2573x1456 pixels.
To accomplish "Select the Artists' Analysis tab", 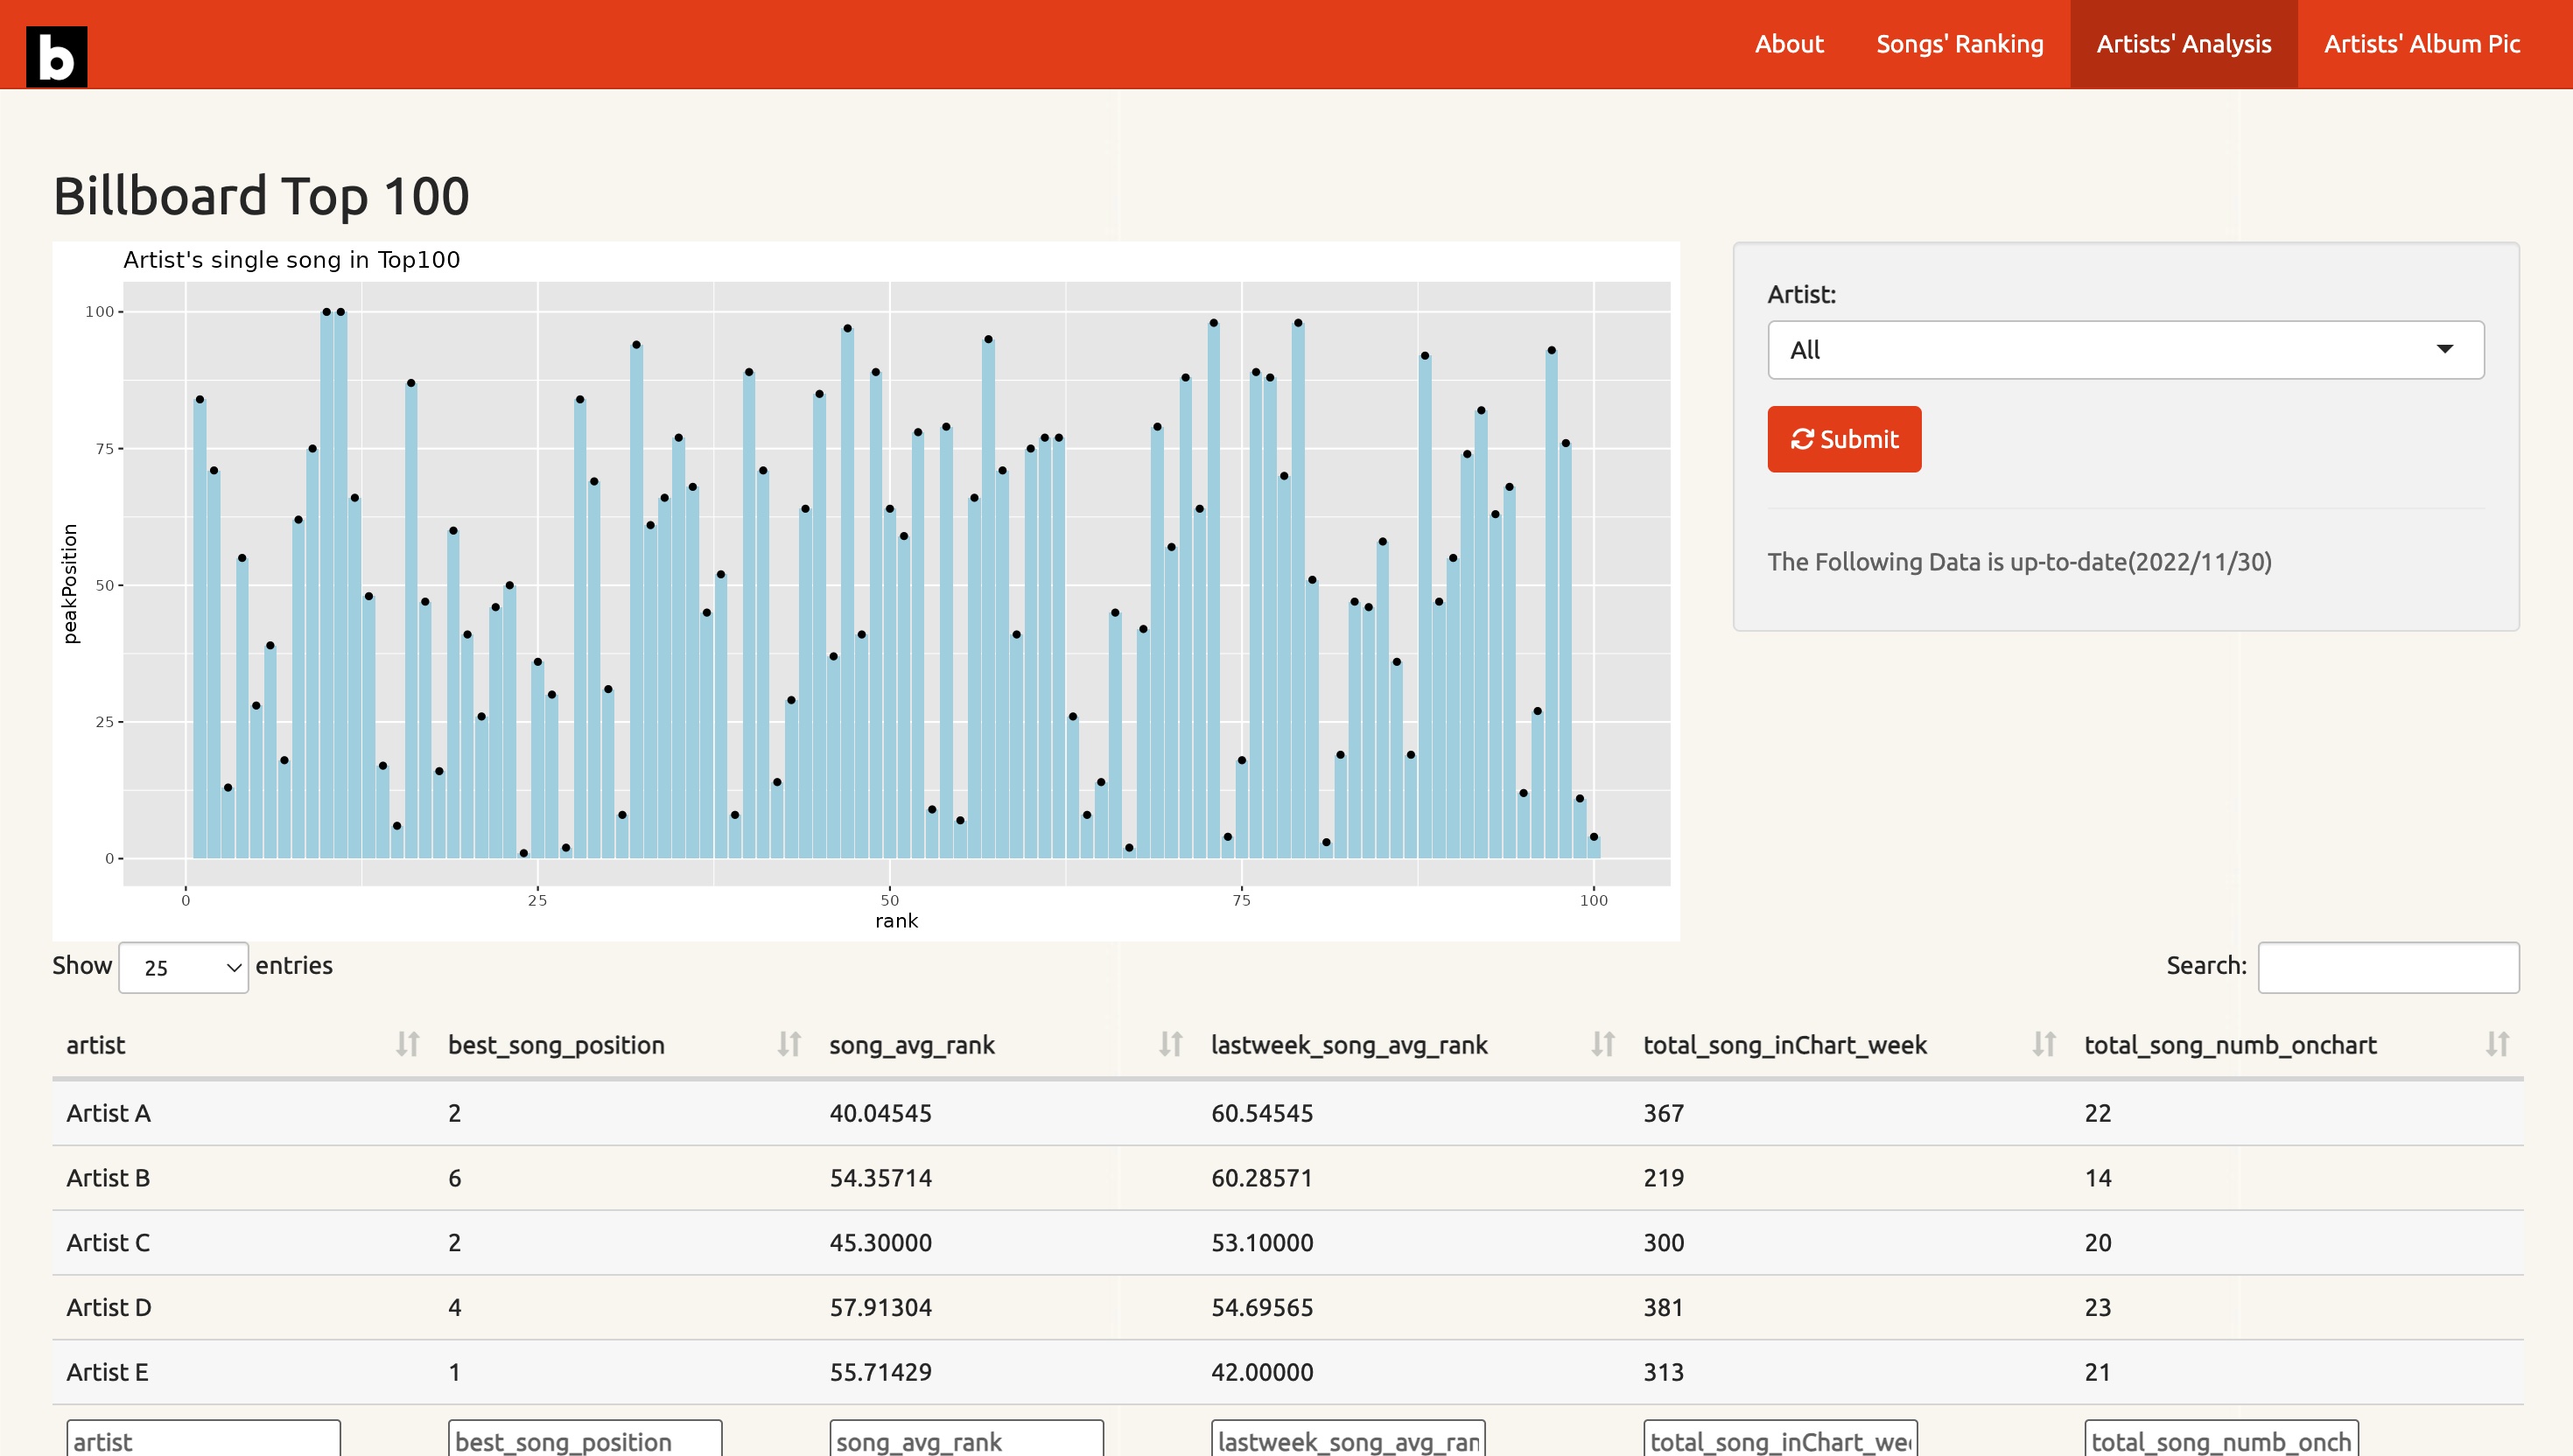I will (2183, 44).
